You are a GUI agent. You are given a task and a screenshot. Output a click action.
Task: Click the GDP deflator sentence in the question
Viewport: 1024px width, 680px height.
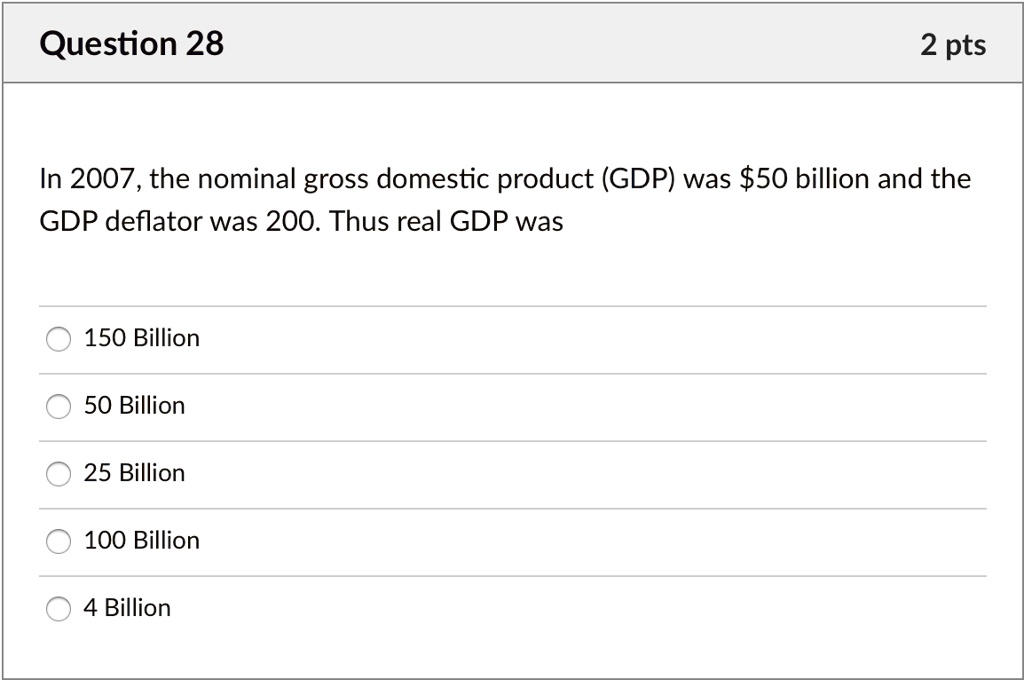coord(300,221)
